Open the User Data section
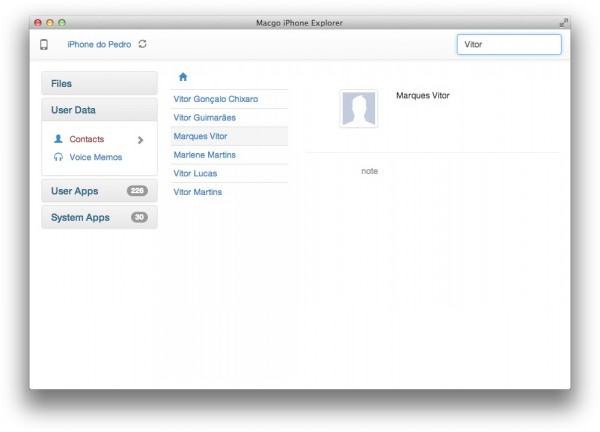 tap(99, 110)
